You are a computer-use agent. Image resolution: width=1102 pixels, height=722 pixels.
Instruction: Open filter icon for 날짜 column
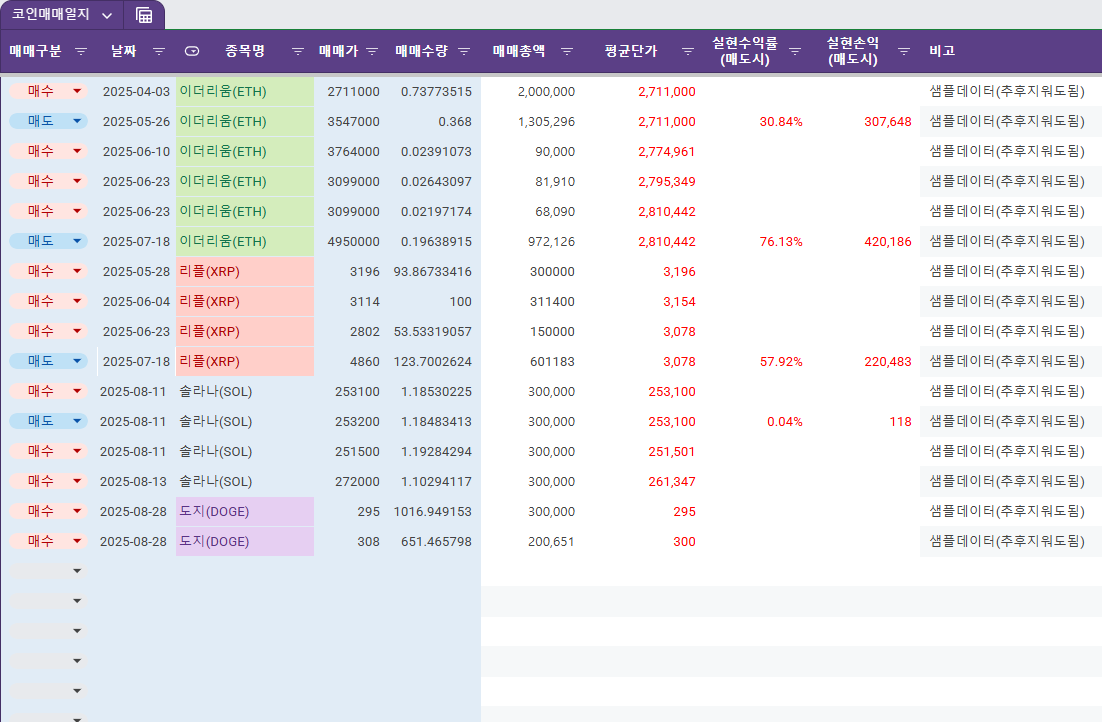[x=159, y=51]
